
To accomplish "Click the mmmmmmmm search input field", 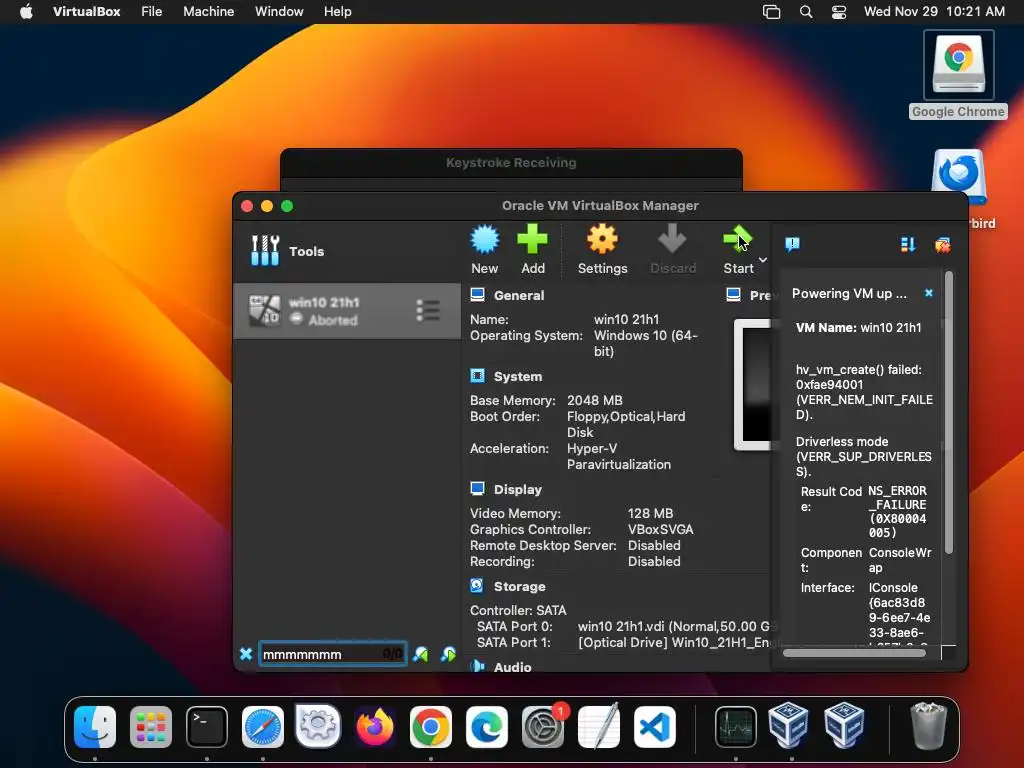I will [333, 654].
